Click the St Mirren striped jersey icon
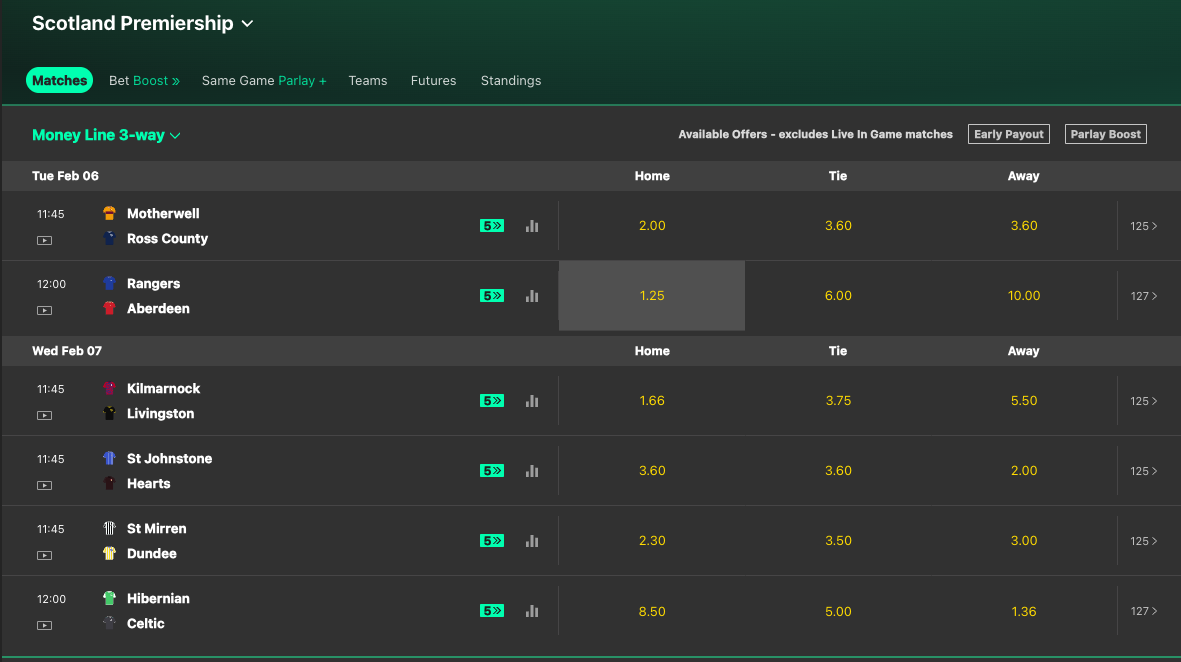The image size is (1181, 662). point(109,528)
